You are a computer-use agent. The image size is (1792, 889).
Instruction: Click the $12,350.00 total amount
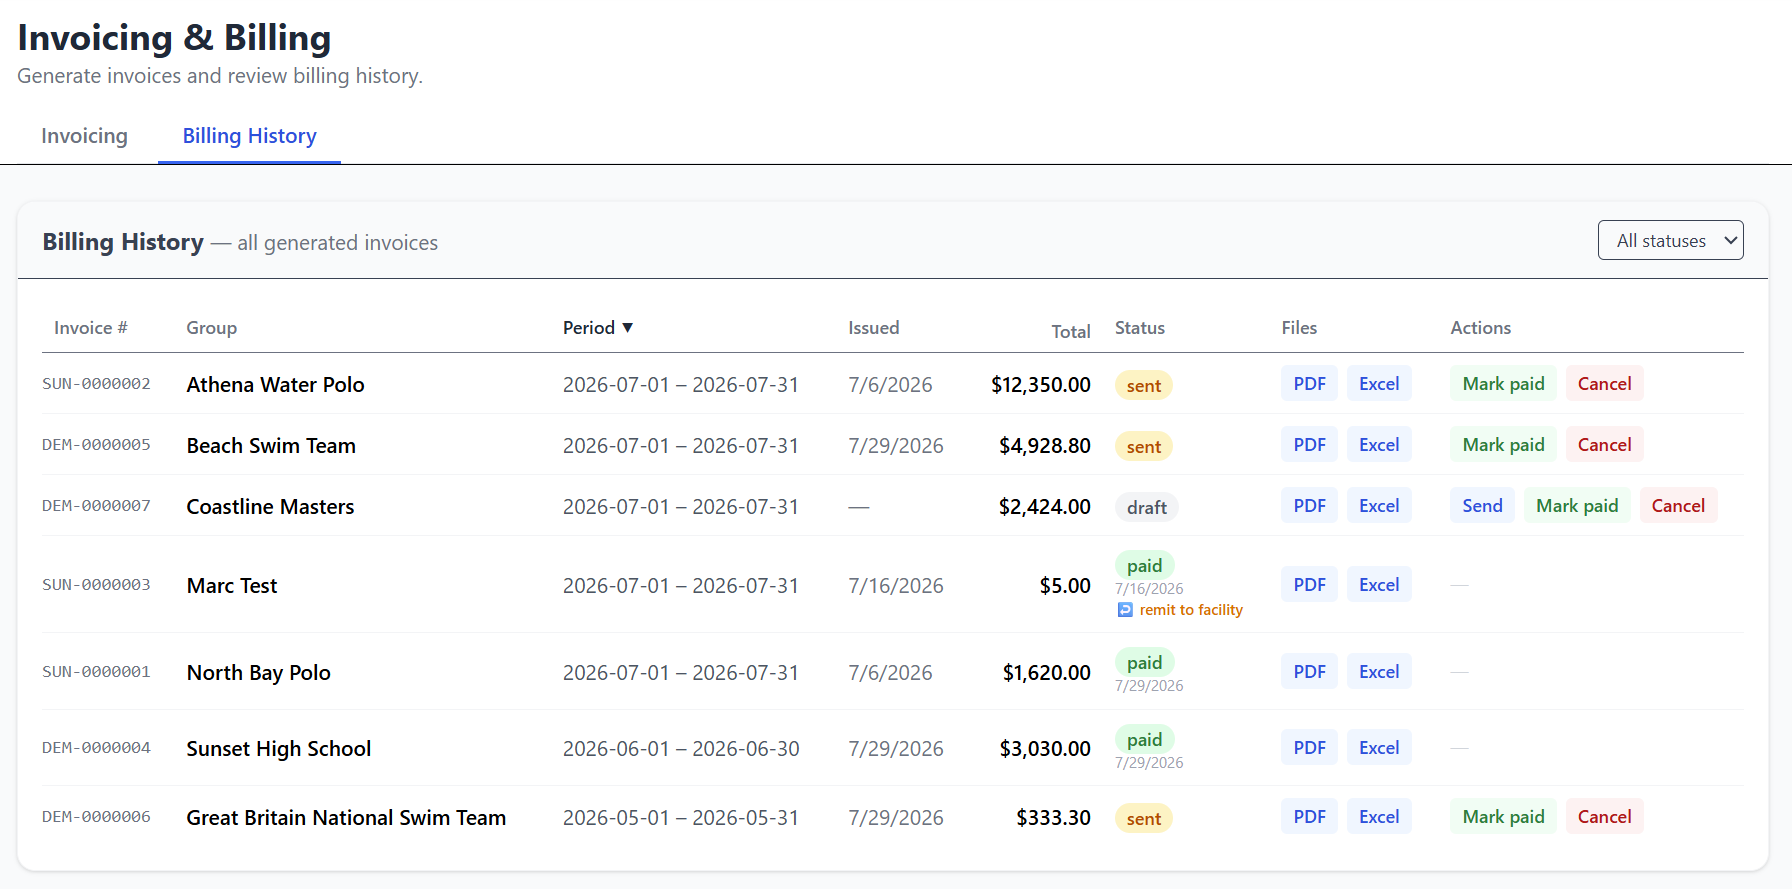(x=1041, y=385)
